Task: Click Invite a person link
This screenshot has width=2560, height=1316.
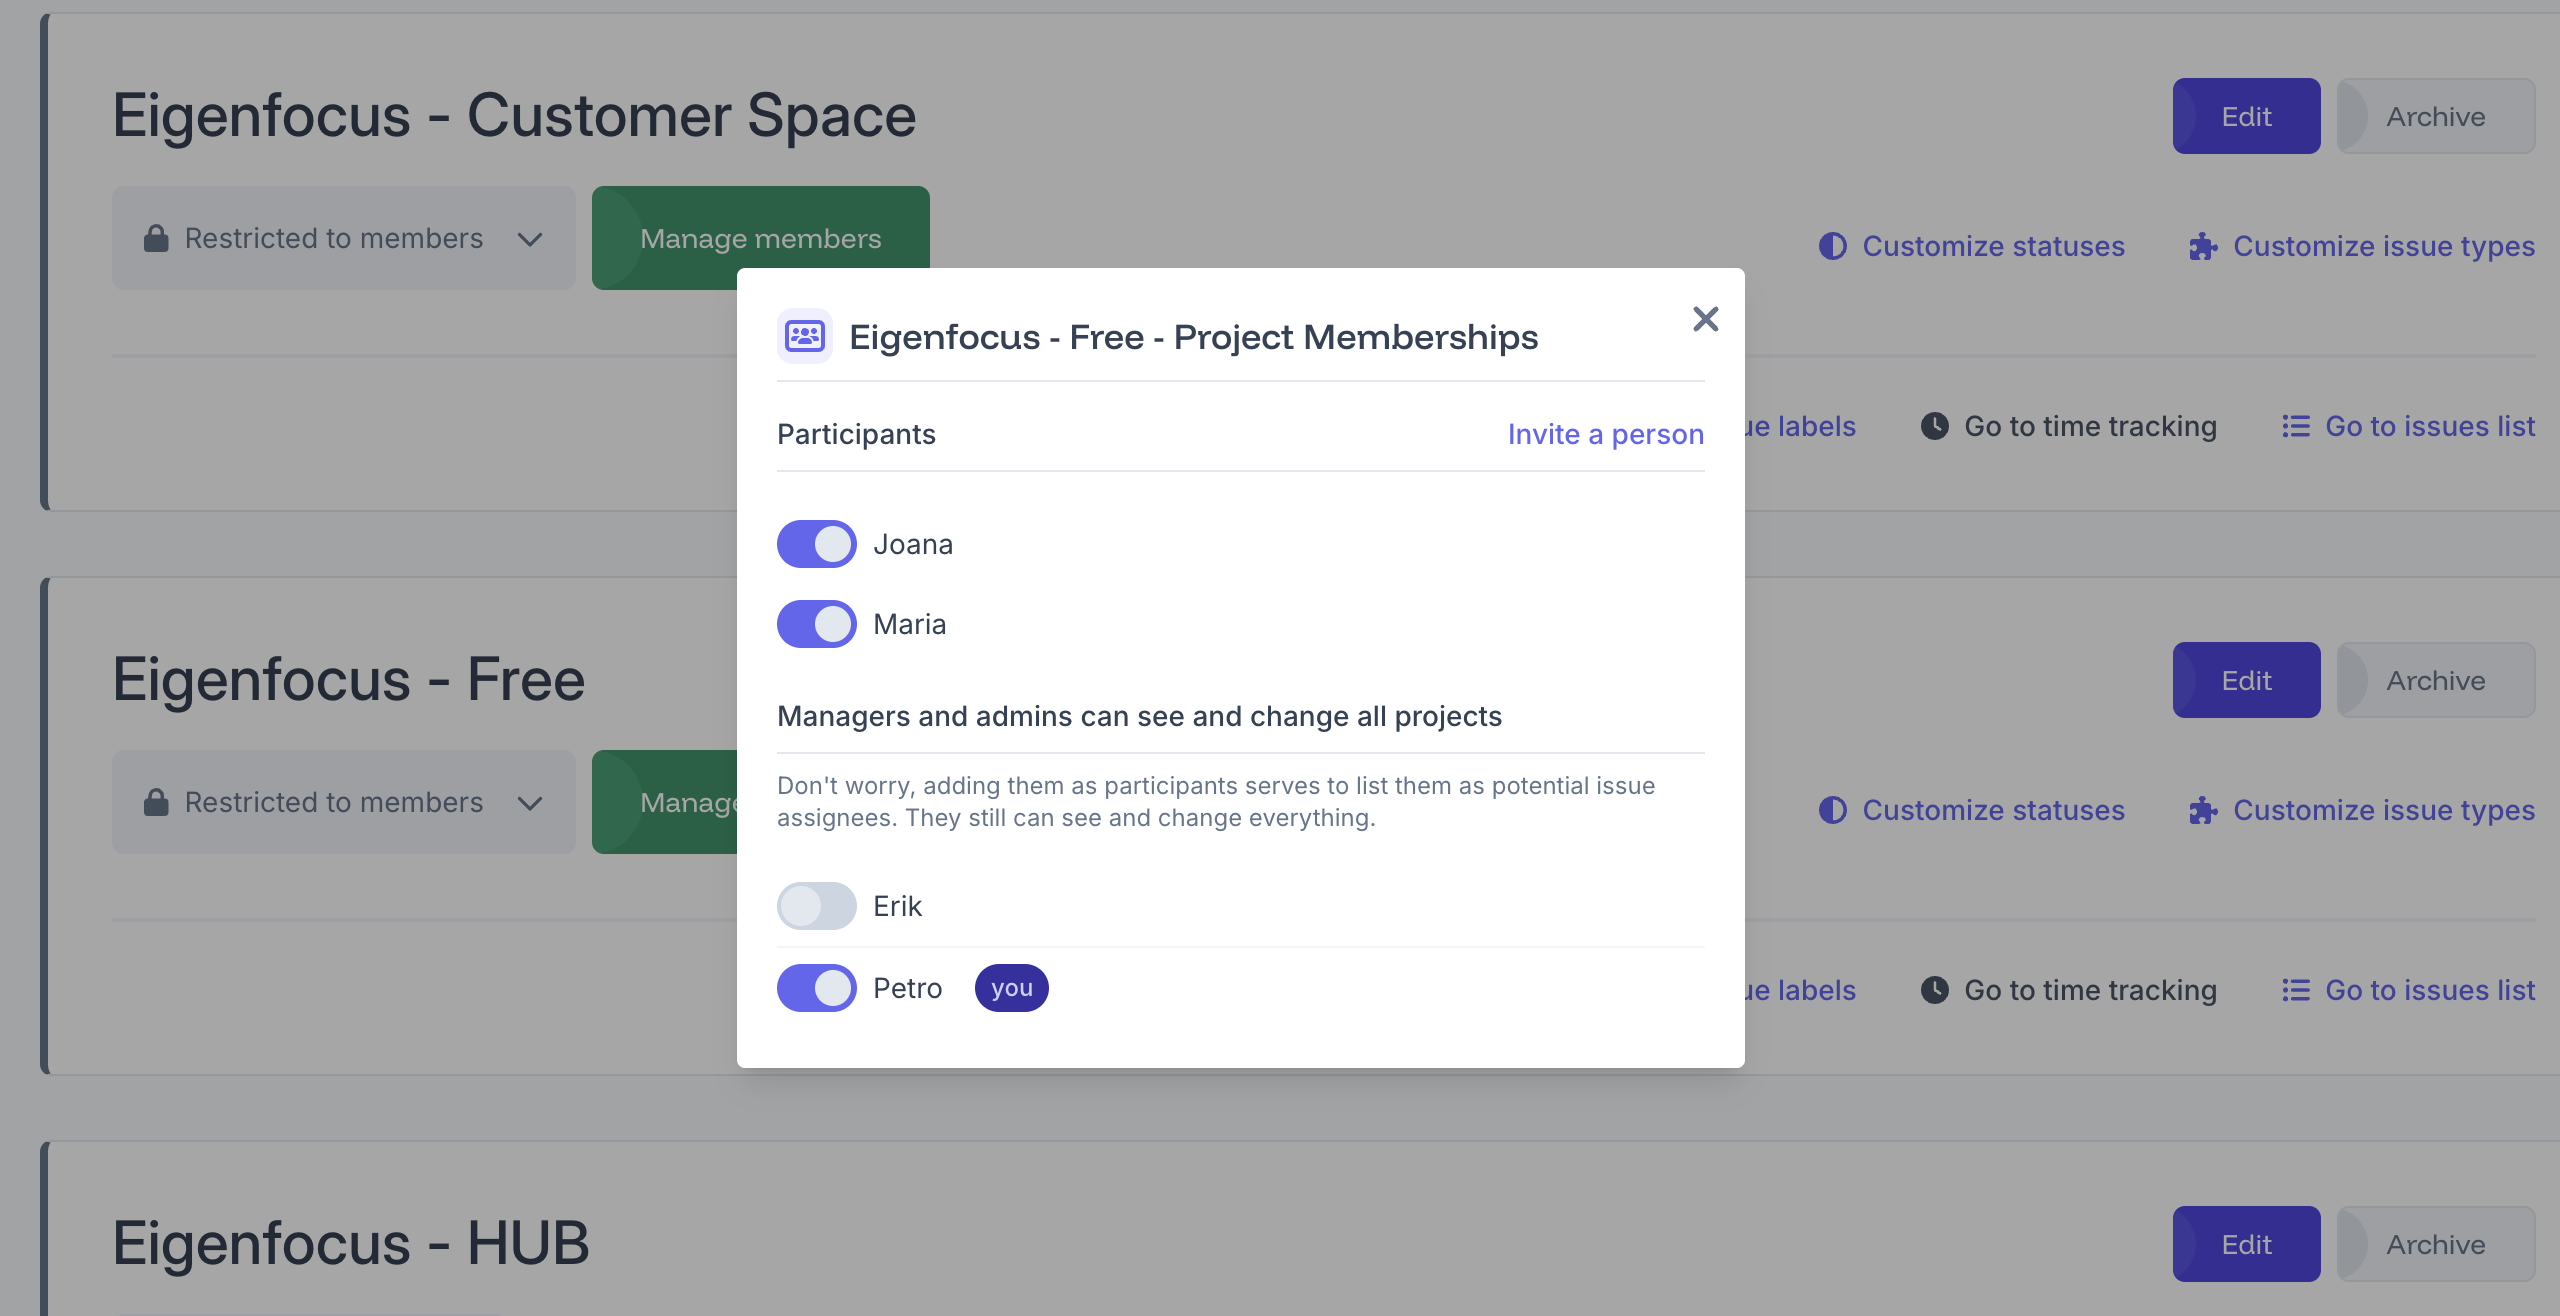Action: [1605, 434]
